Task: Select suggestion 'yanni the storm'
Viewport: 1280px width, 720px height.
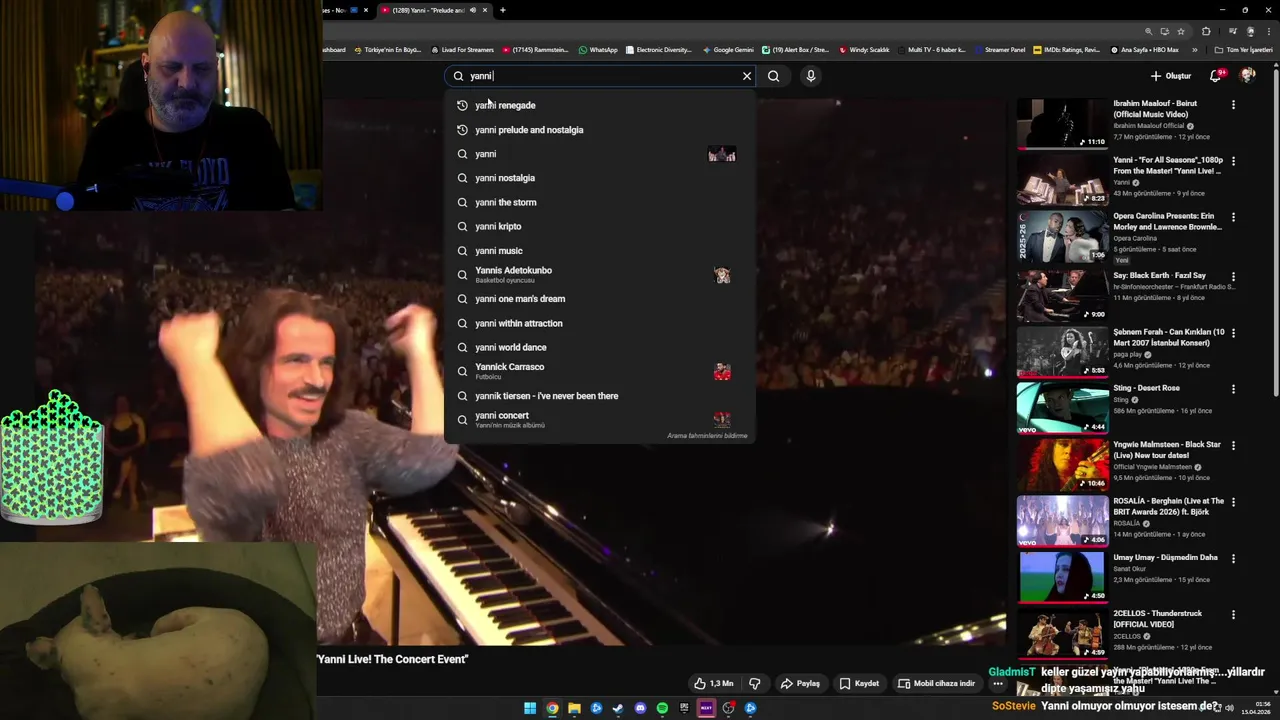Action: coord(600,202)
